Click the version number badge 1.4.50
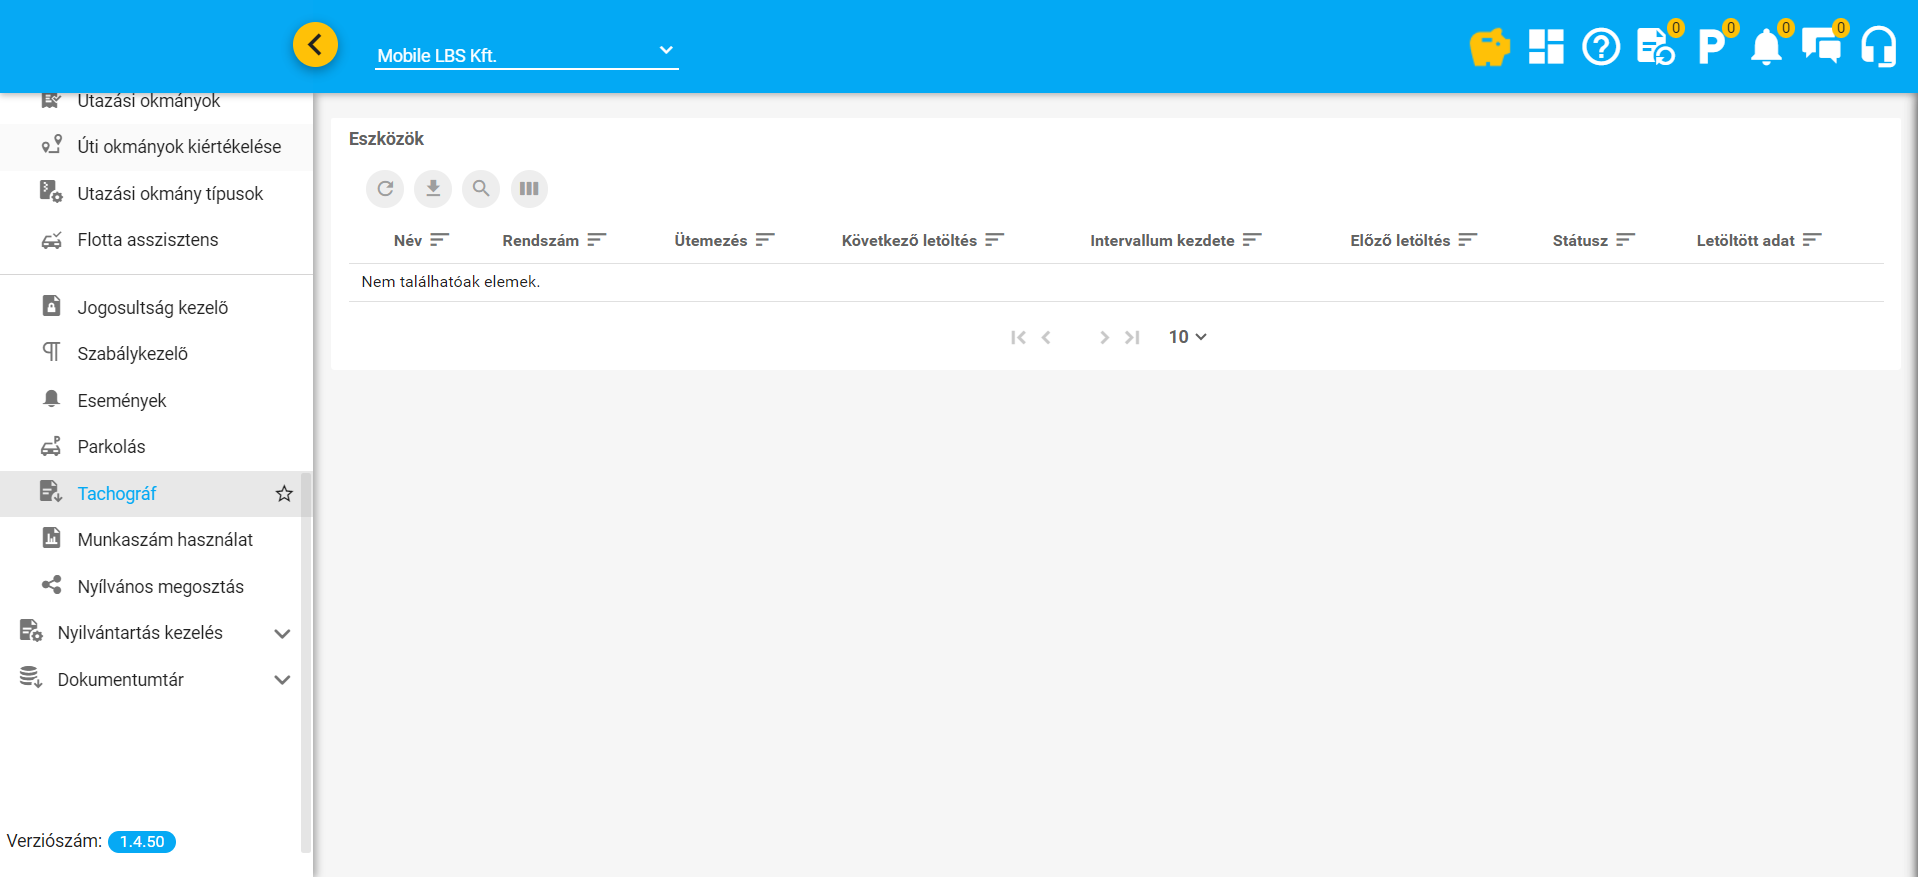The width and height of the screenshot is (1918, 877). tap(142, 842)
